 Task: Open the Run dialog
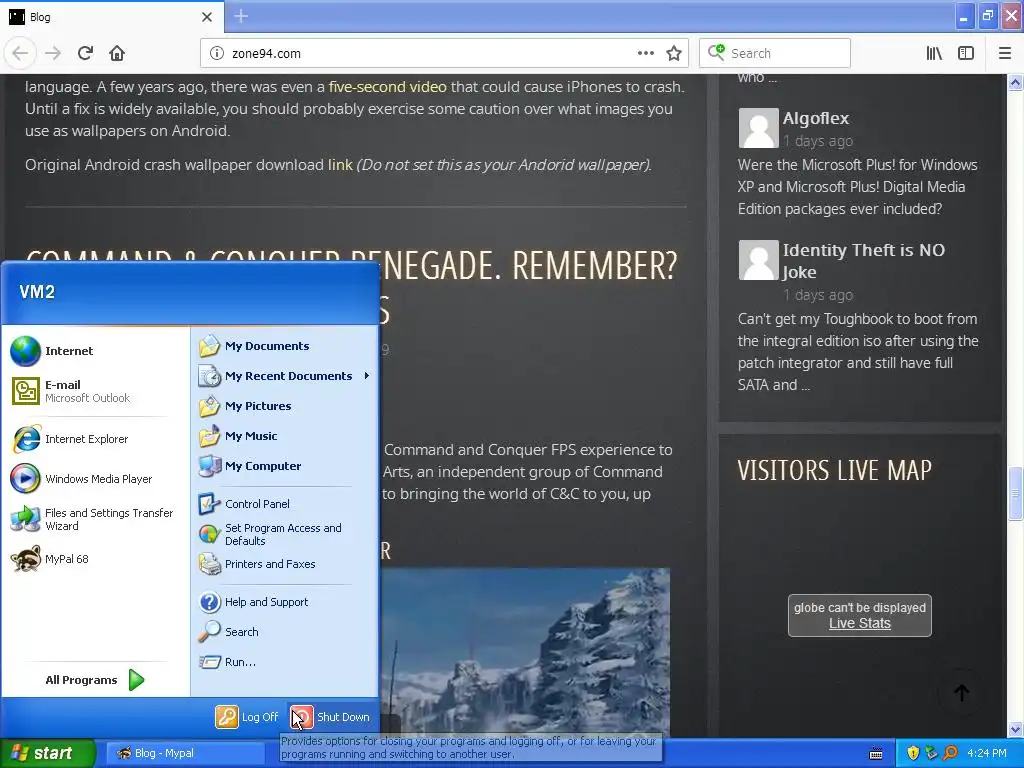tap(285, 662)
